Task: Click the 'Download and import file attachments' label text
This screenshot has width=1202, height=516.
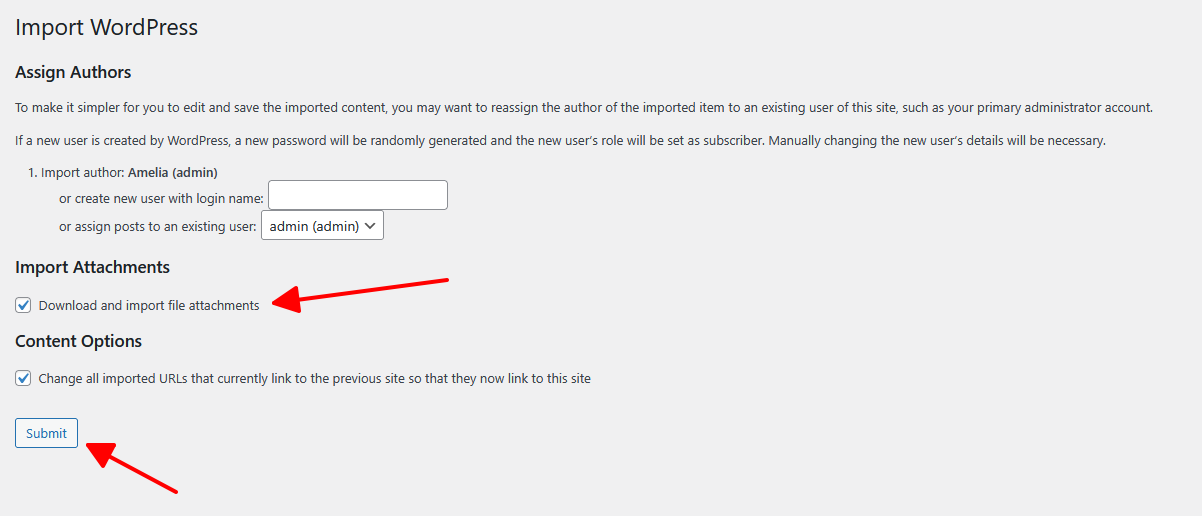Action: pos(149,305)
